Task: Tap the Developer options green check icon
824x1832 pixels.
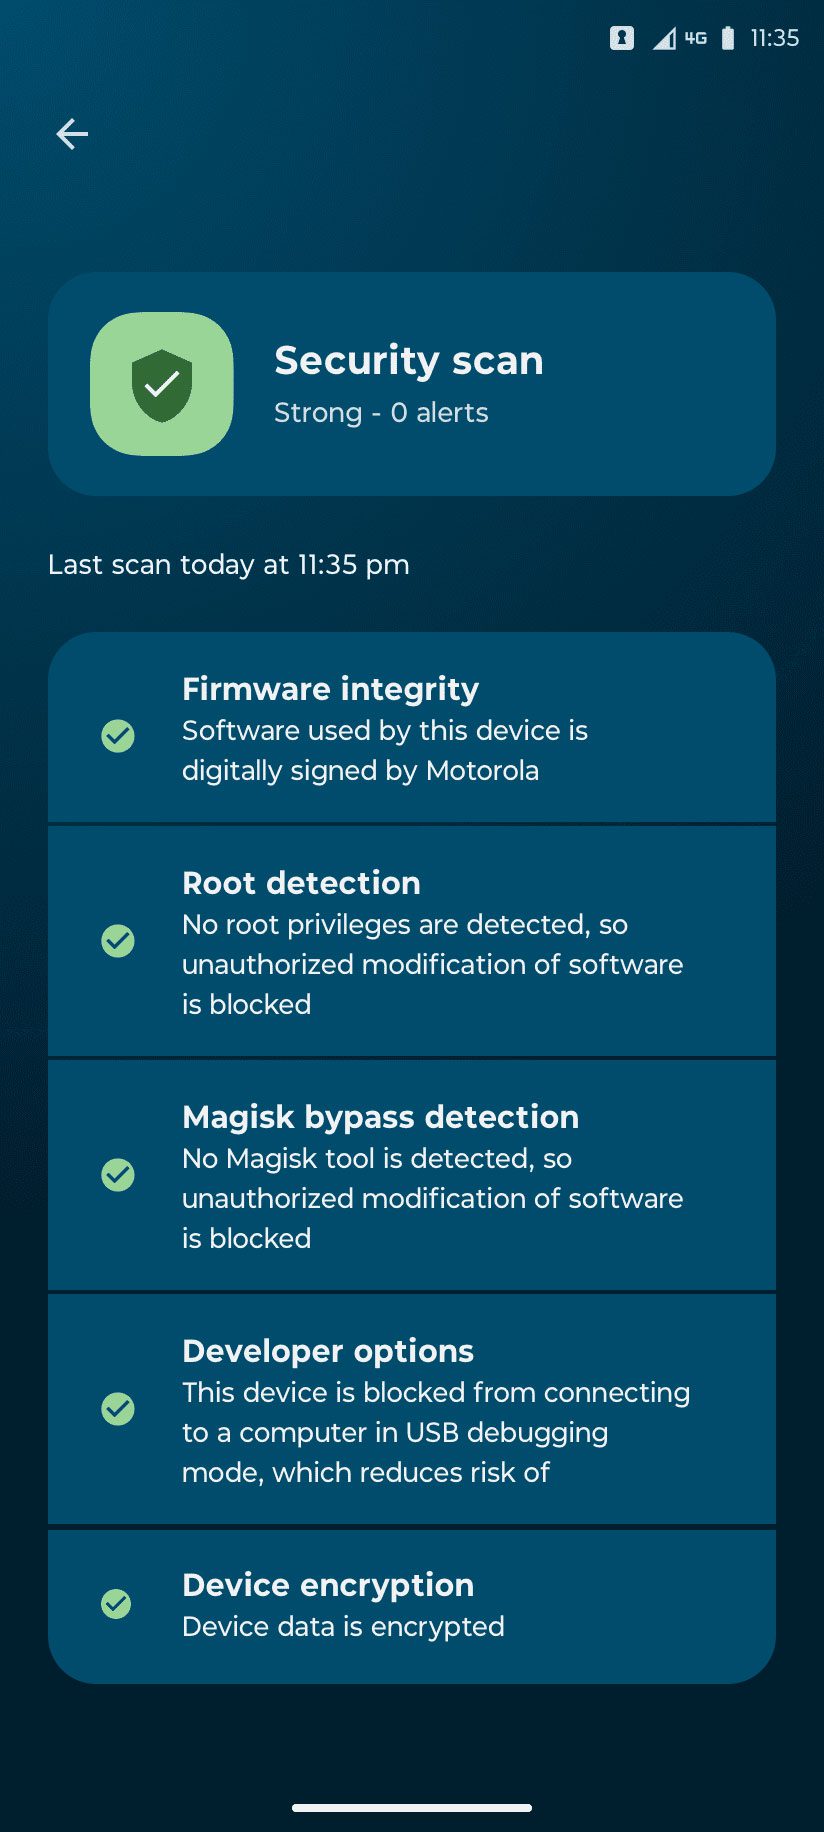Action: tap(118, 1409)
